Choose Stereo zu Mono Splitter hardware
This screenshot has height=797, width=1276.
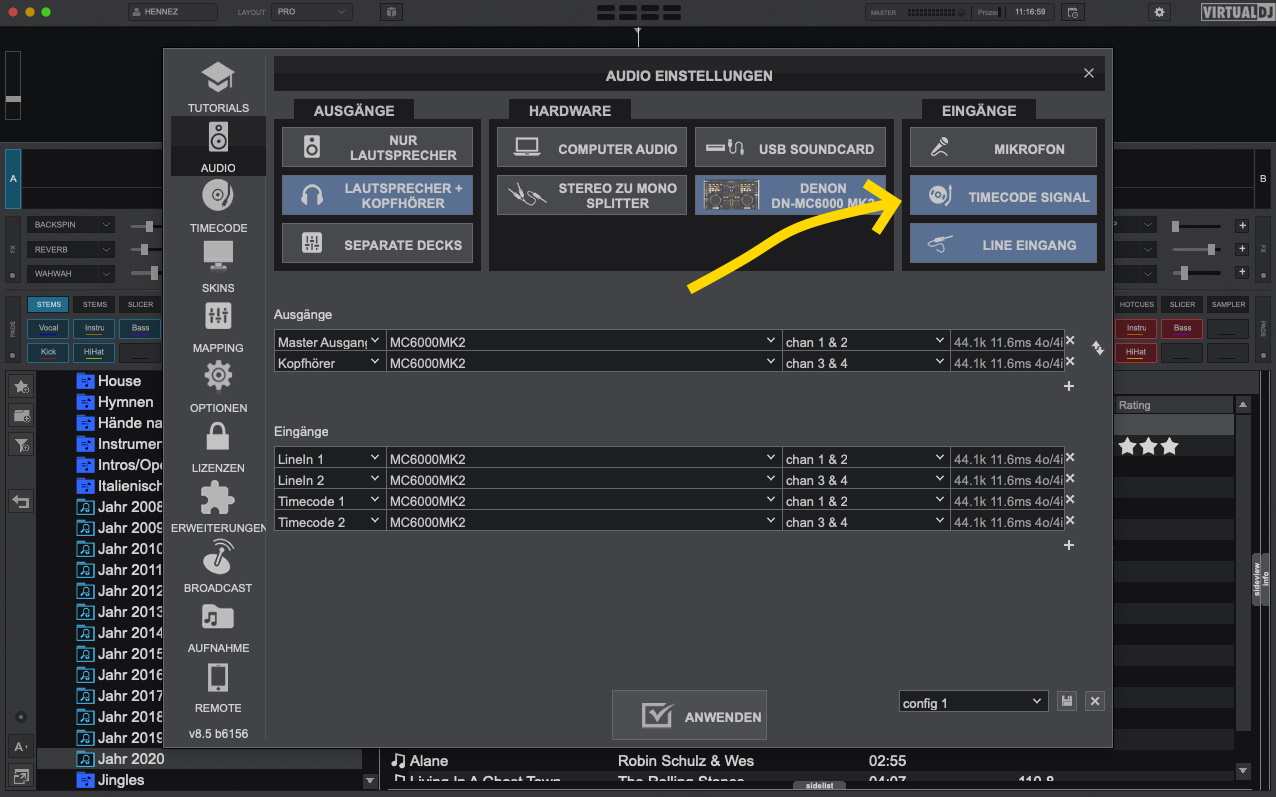coord(592,196)
